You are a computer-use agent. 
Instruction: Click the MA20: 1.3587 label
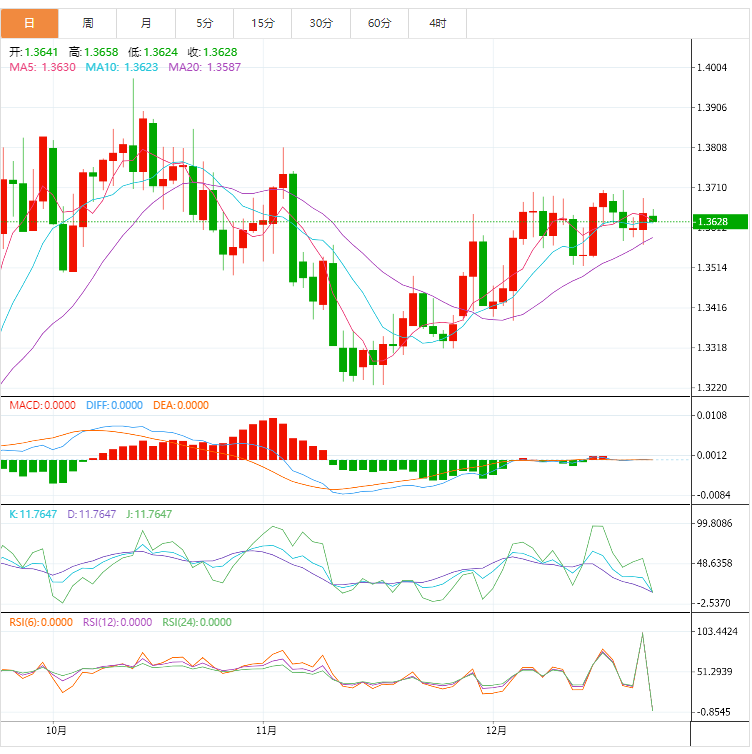coord(204,67)
